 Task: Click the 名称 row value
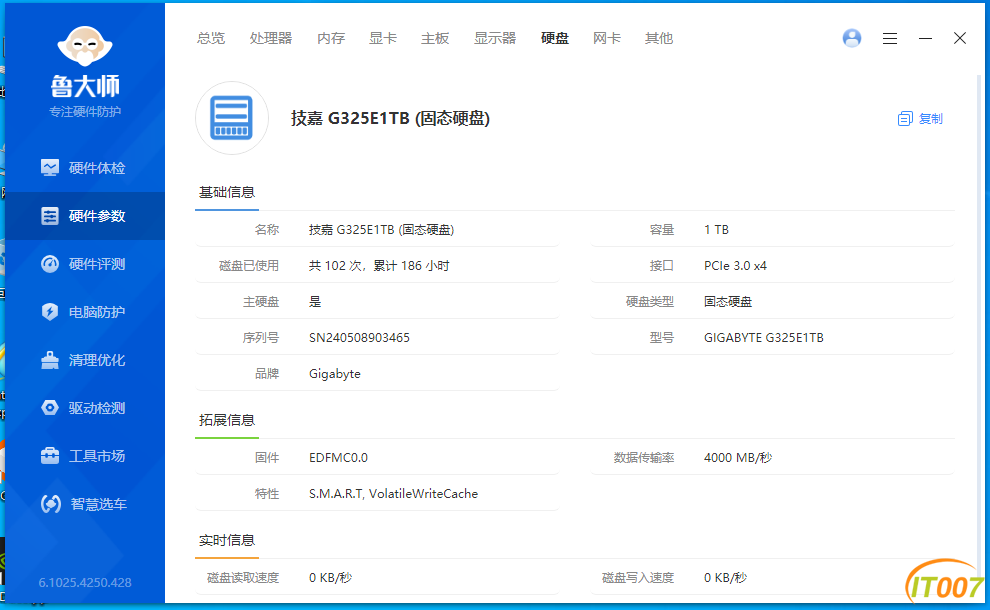[381, 230]
